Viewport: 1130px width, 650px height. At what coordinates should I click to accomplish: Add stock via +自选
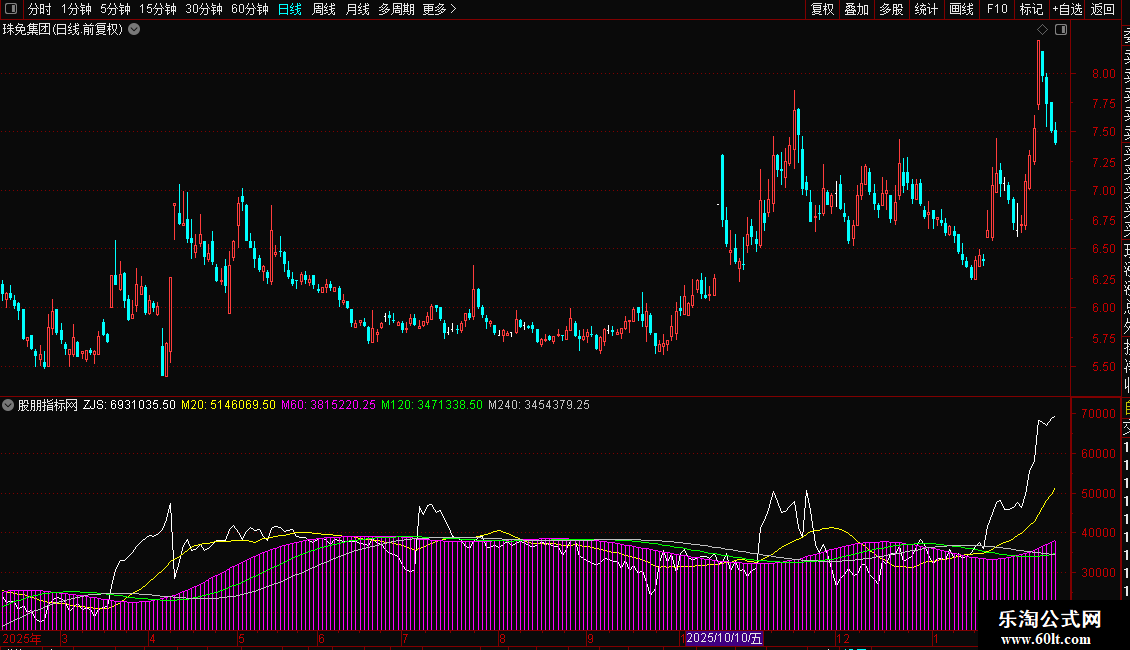[x=1067, y=9]
